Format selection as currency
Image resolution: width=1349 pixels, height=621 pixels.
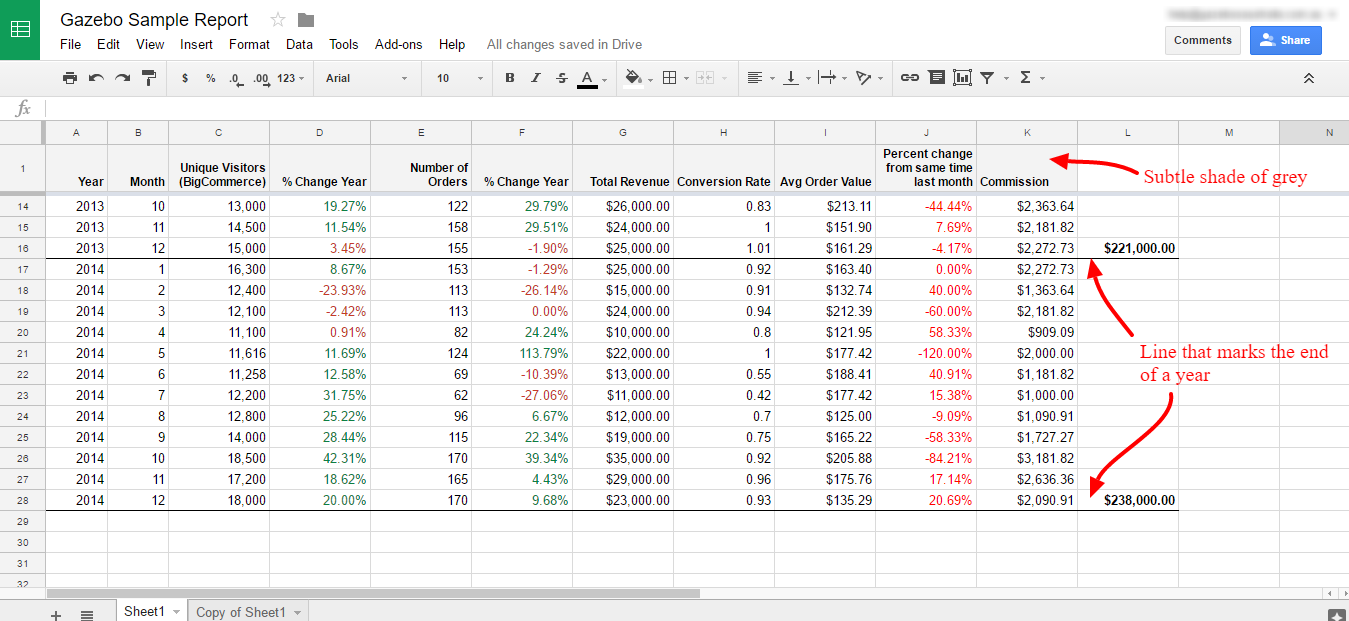(x=185, y=78)
